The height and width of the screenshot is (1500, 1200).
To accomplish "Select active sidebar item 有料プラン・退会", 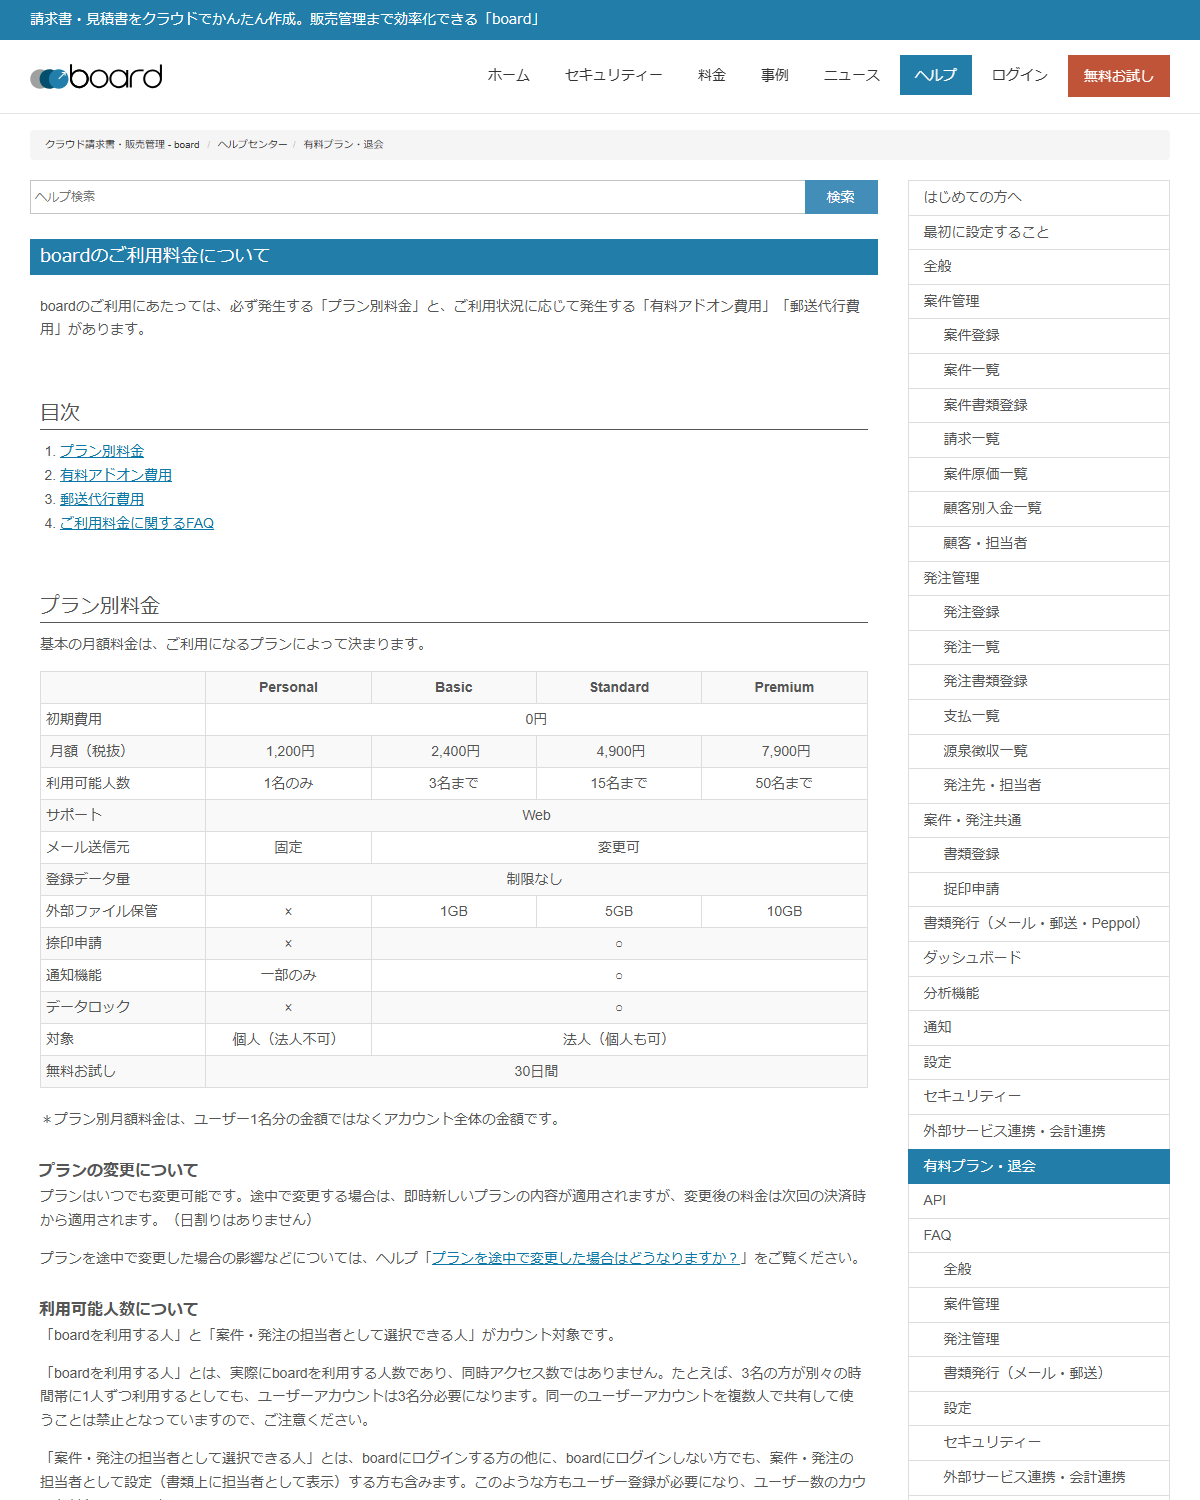I will [1038, 1166].
